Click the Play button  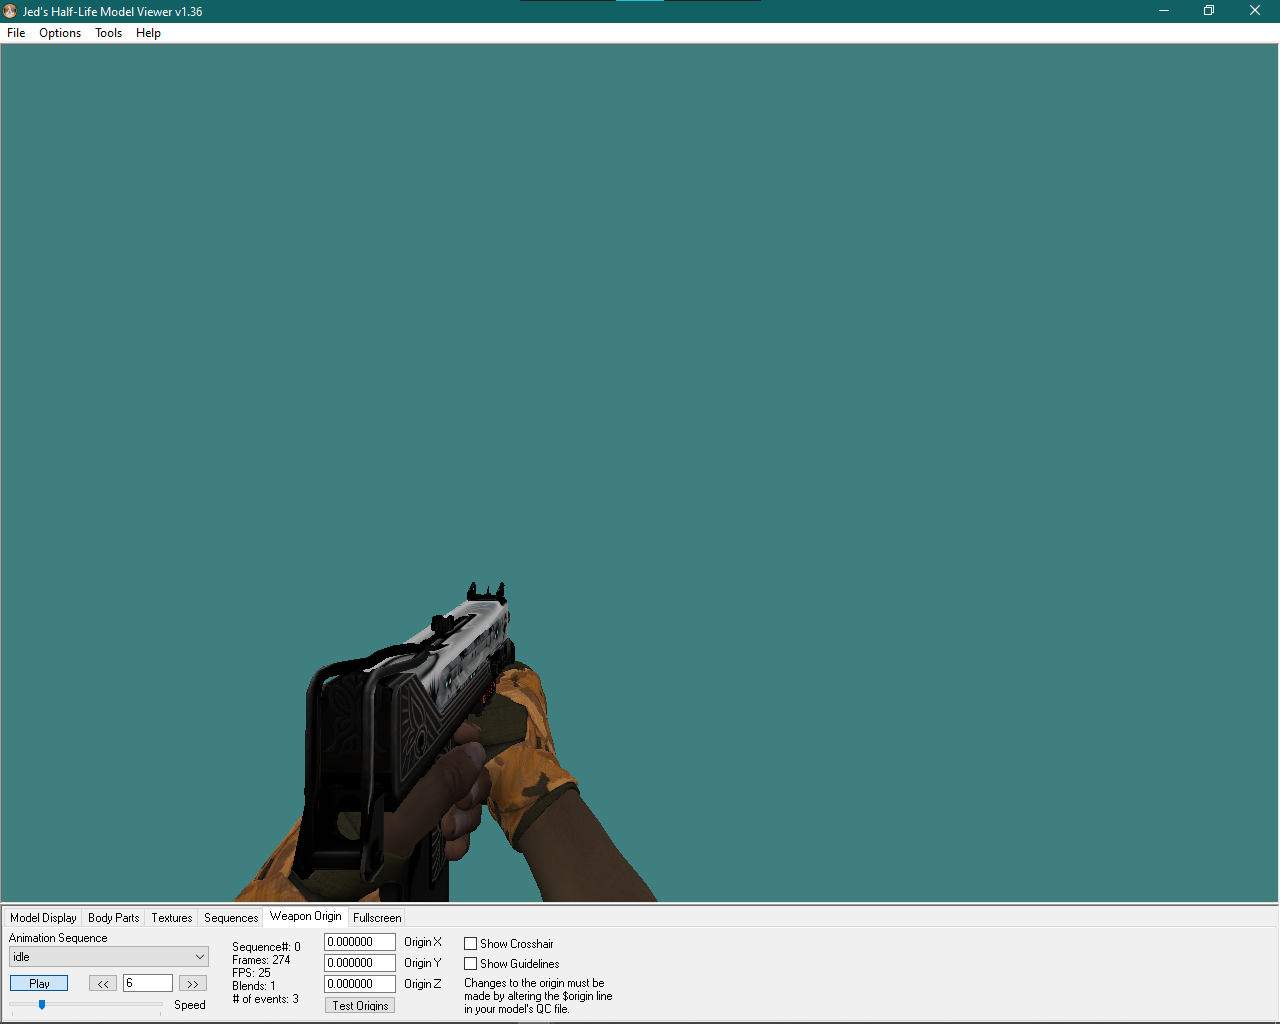39,984
